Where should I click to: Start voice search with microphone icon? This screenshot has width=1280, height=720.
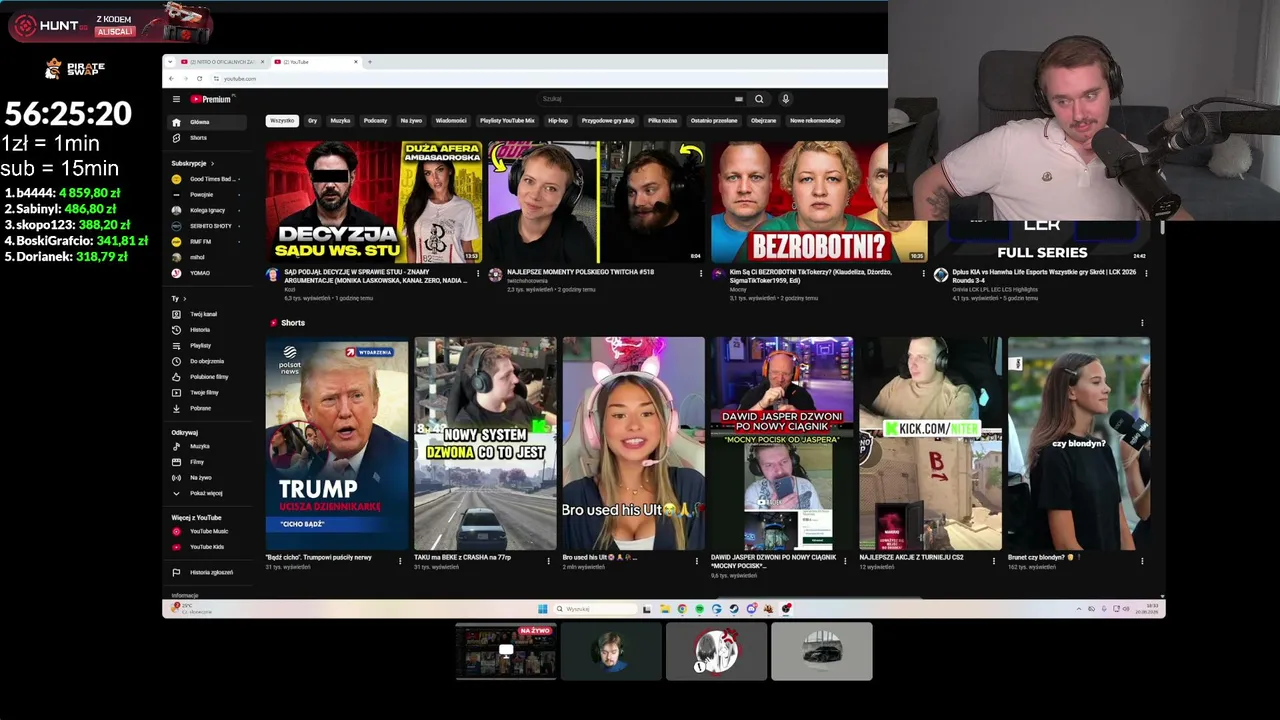pos(786,99)
